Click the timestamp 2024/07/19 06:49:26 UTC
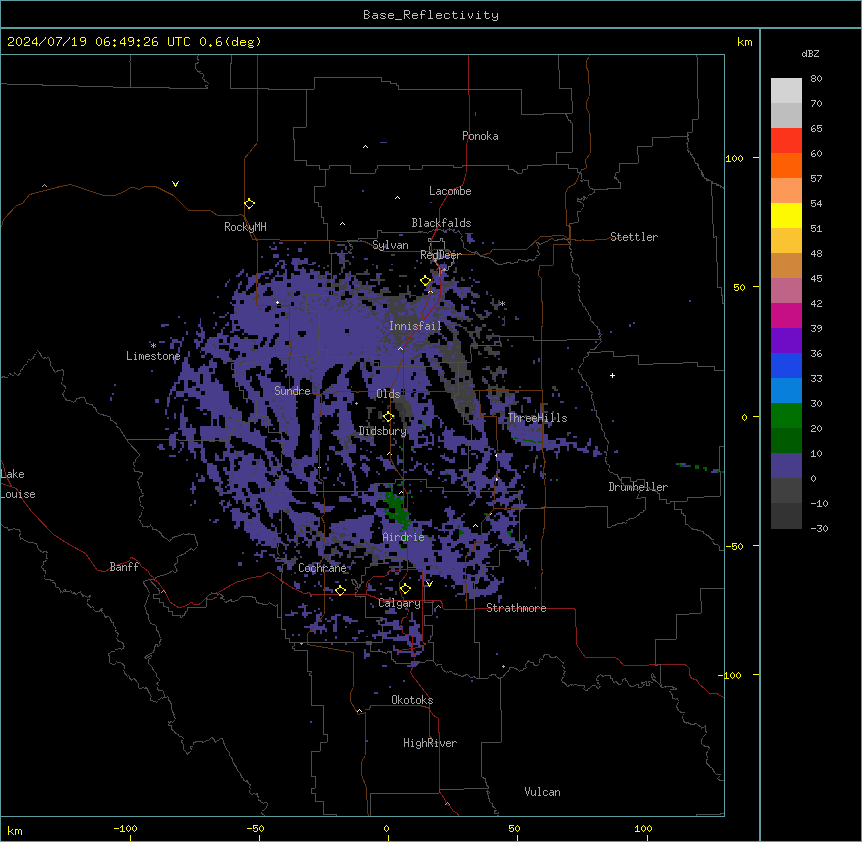The width and height of the screenshot is (862, 842). click(99, 42)
